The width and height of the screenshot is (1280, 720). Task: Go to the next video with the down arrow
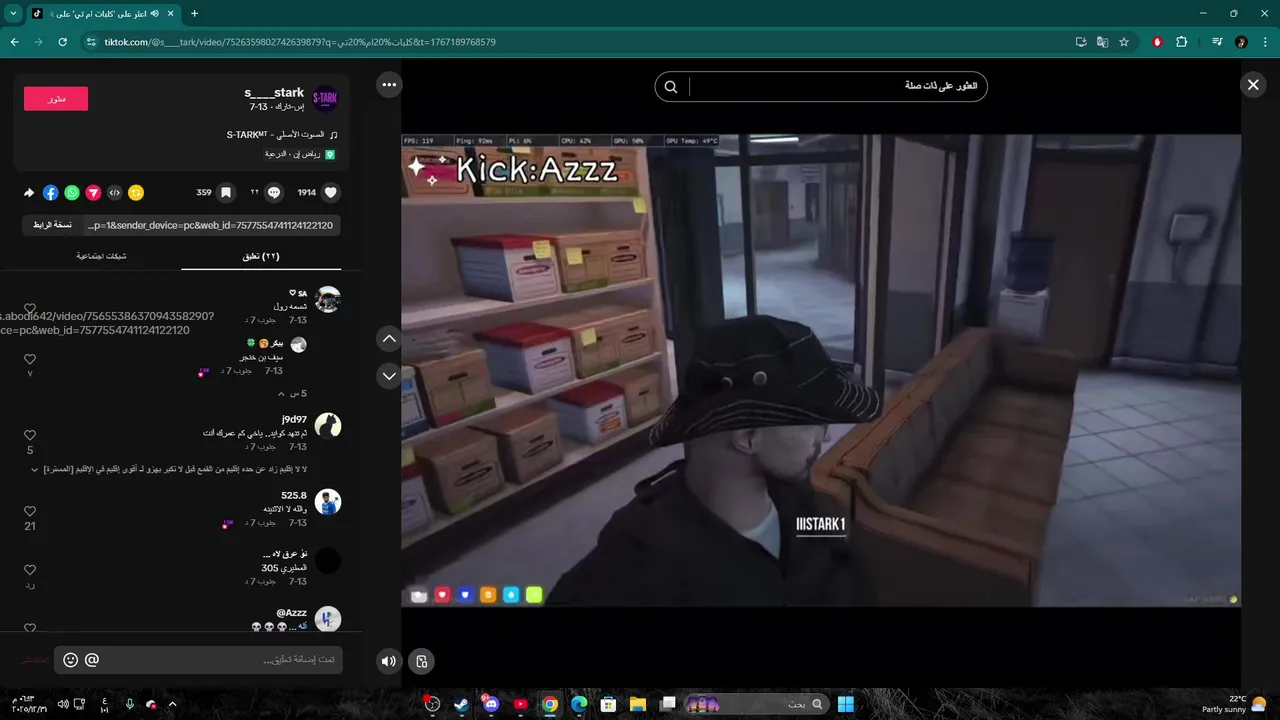coord(389,376)
